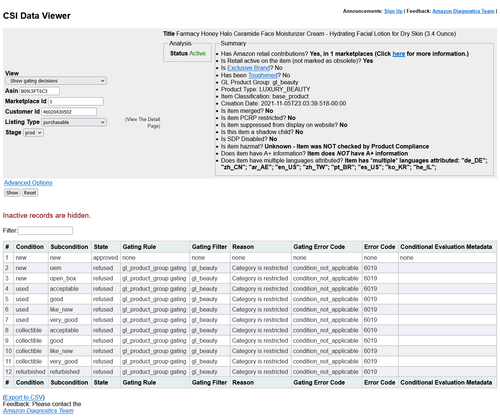Focus the Customer Id field

pyautogui.click(x=69, y=112)
